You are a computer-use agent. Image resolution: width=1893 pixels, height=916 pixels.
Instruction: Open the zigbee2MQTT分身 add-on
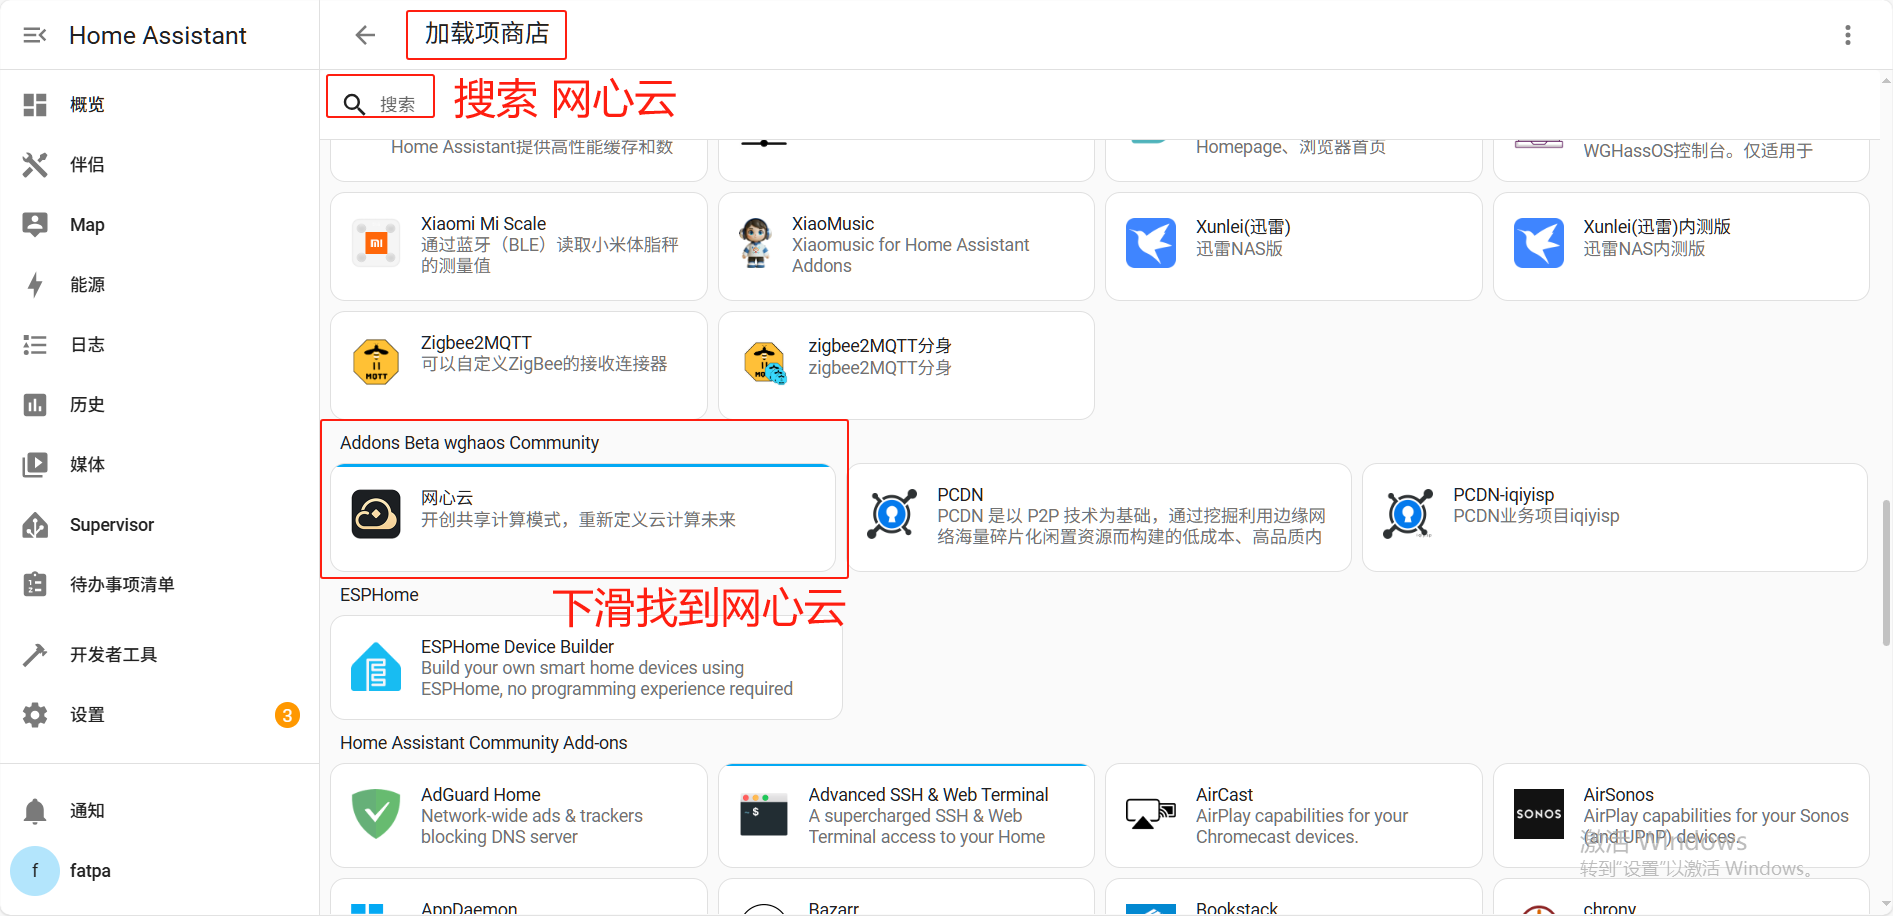coord(906,365)
